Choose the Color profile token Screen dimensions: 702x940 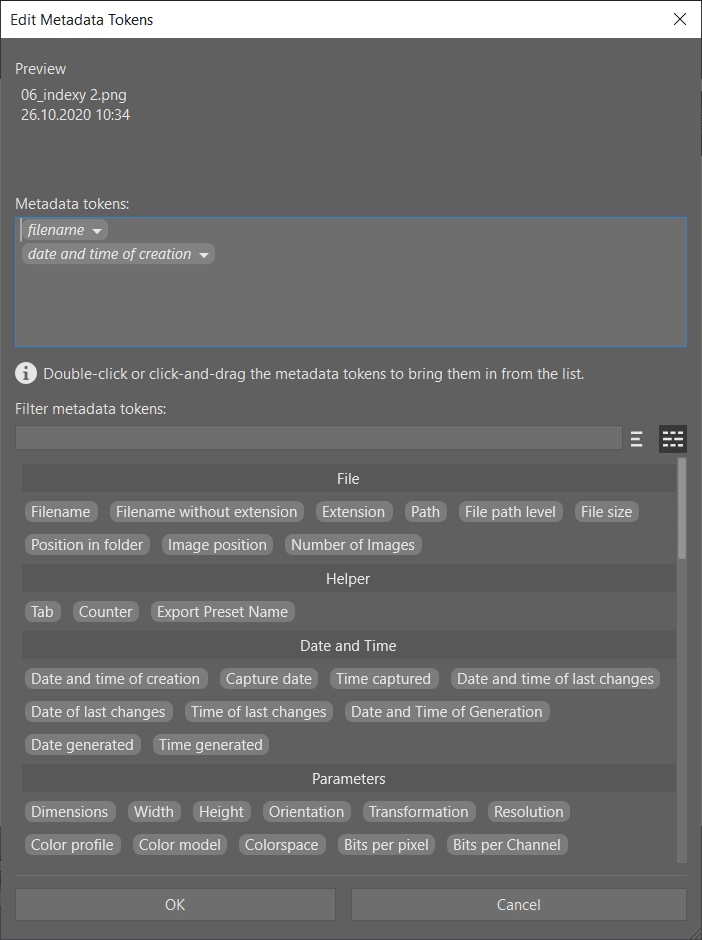[72, 845]
